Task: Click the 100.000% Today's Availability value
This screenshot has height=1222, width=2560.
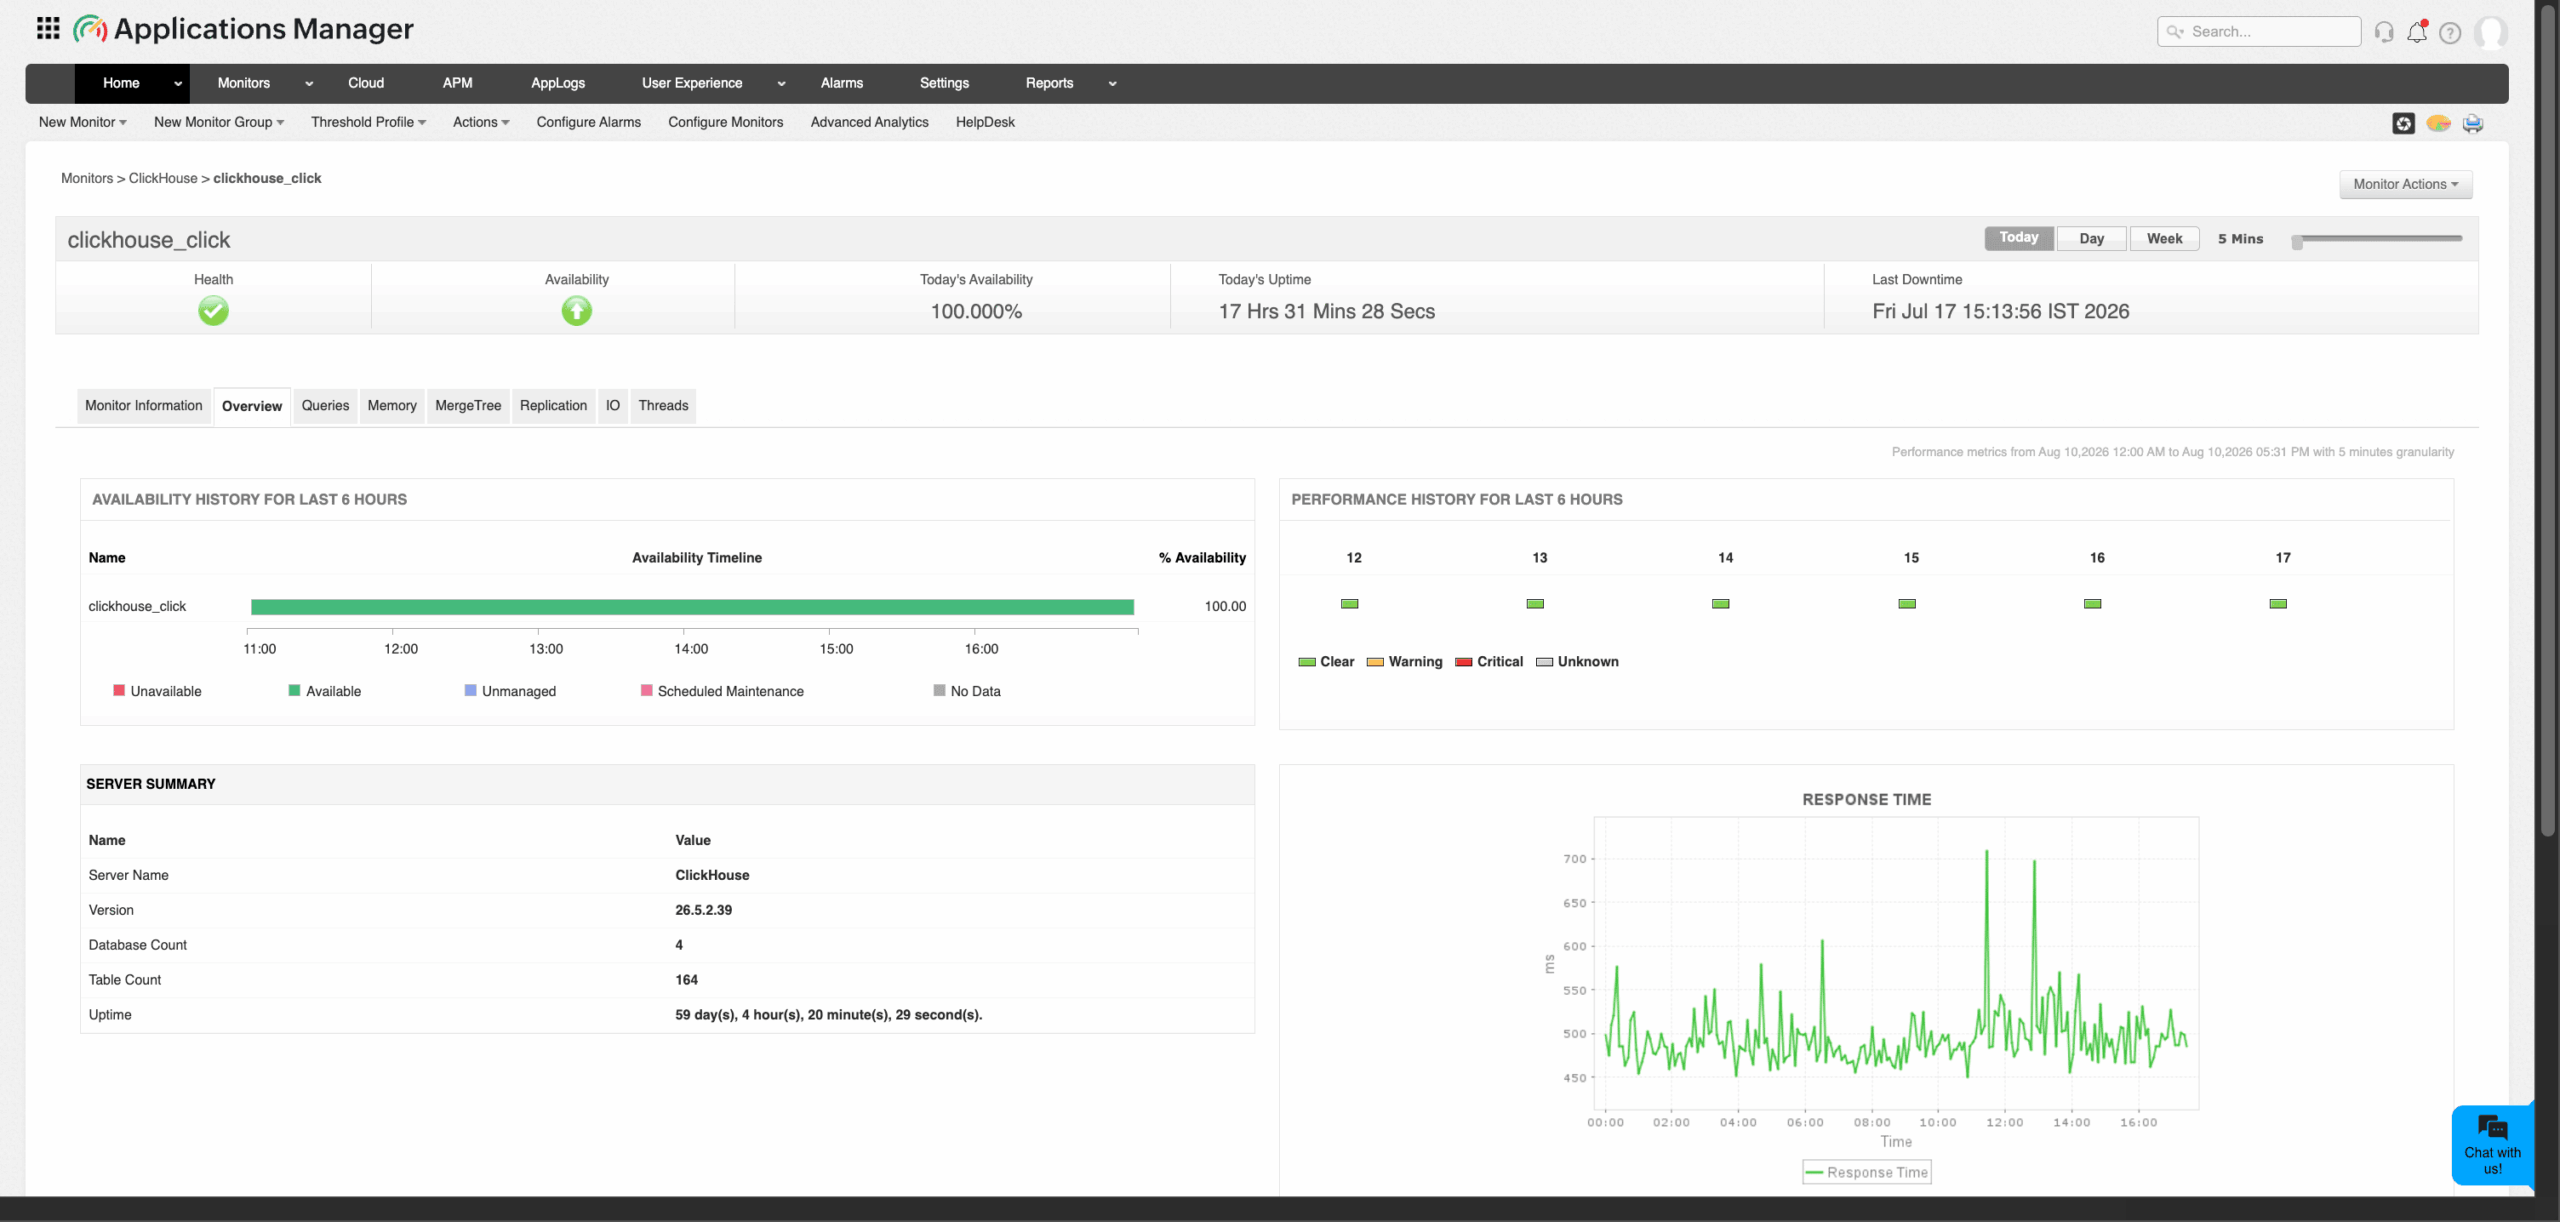Action: point(976,312)
